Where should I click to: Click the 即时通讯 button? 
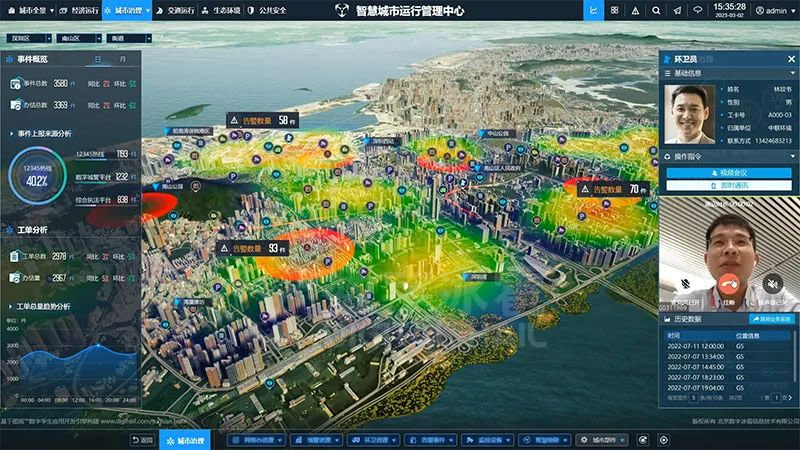pyautogui.click(x=729, y=186)
